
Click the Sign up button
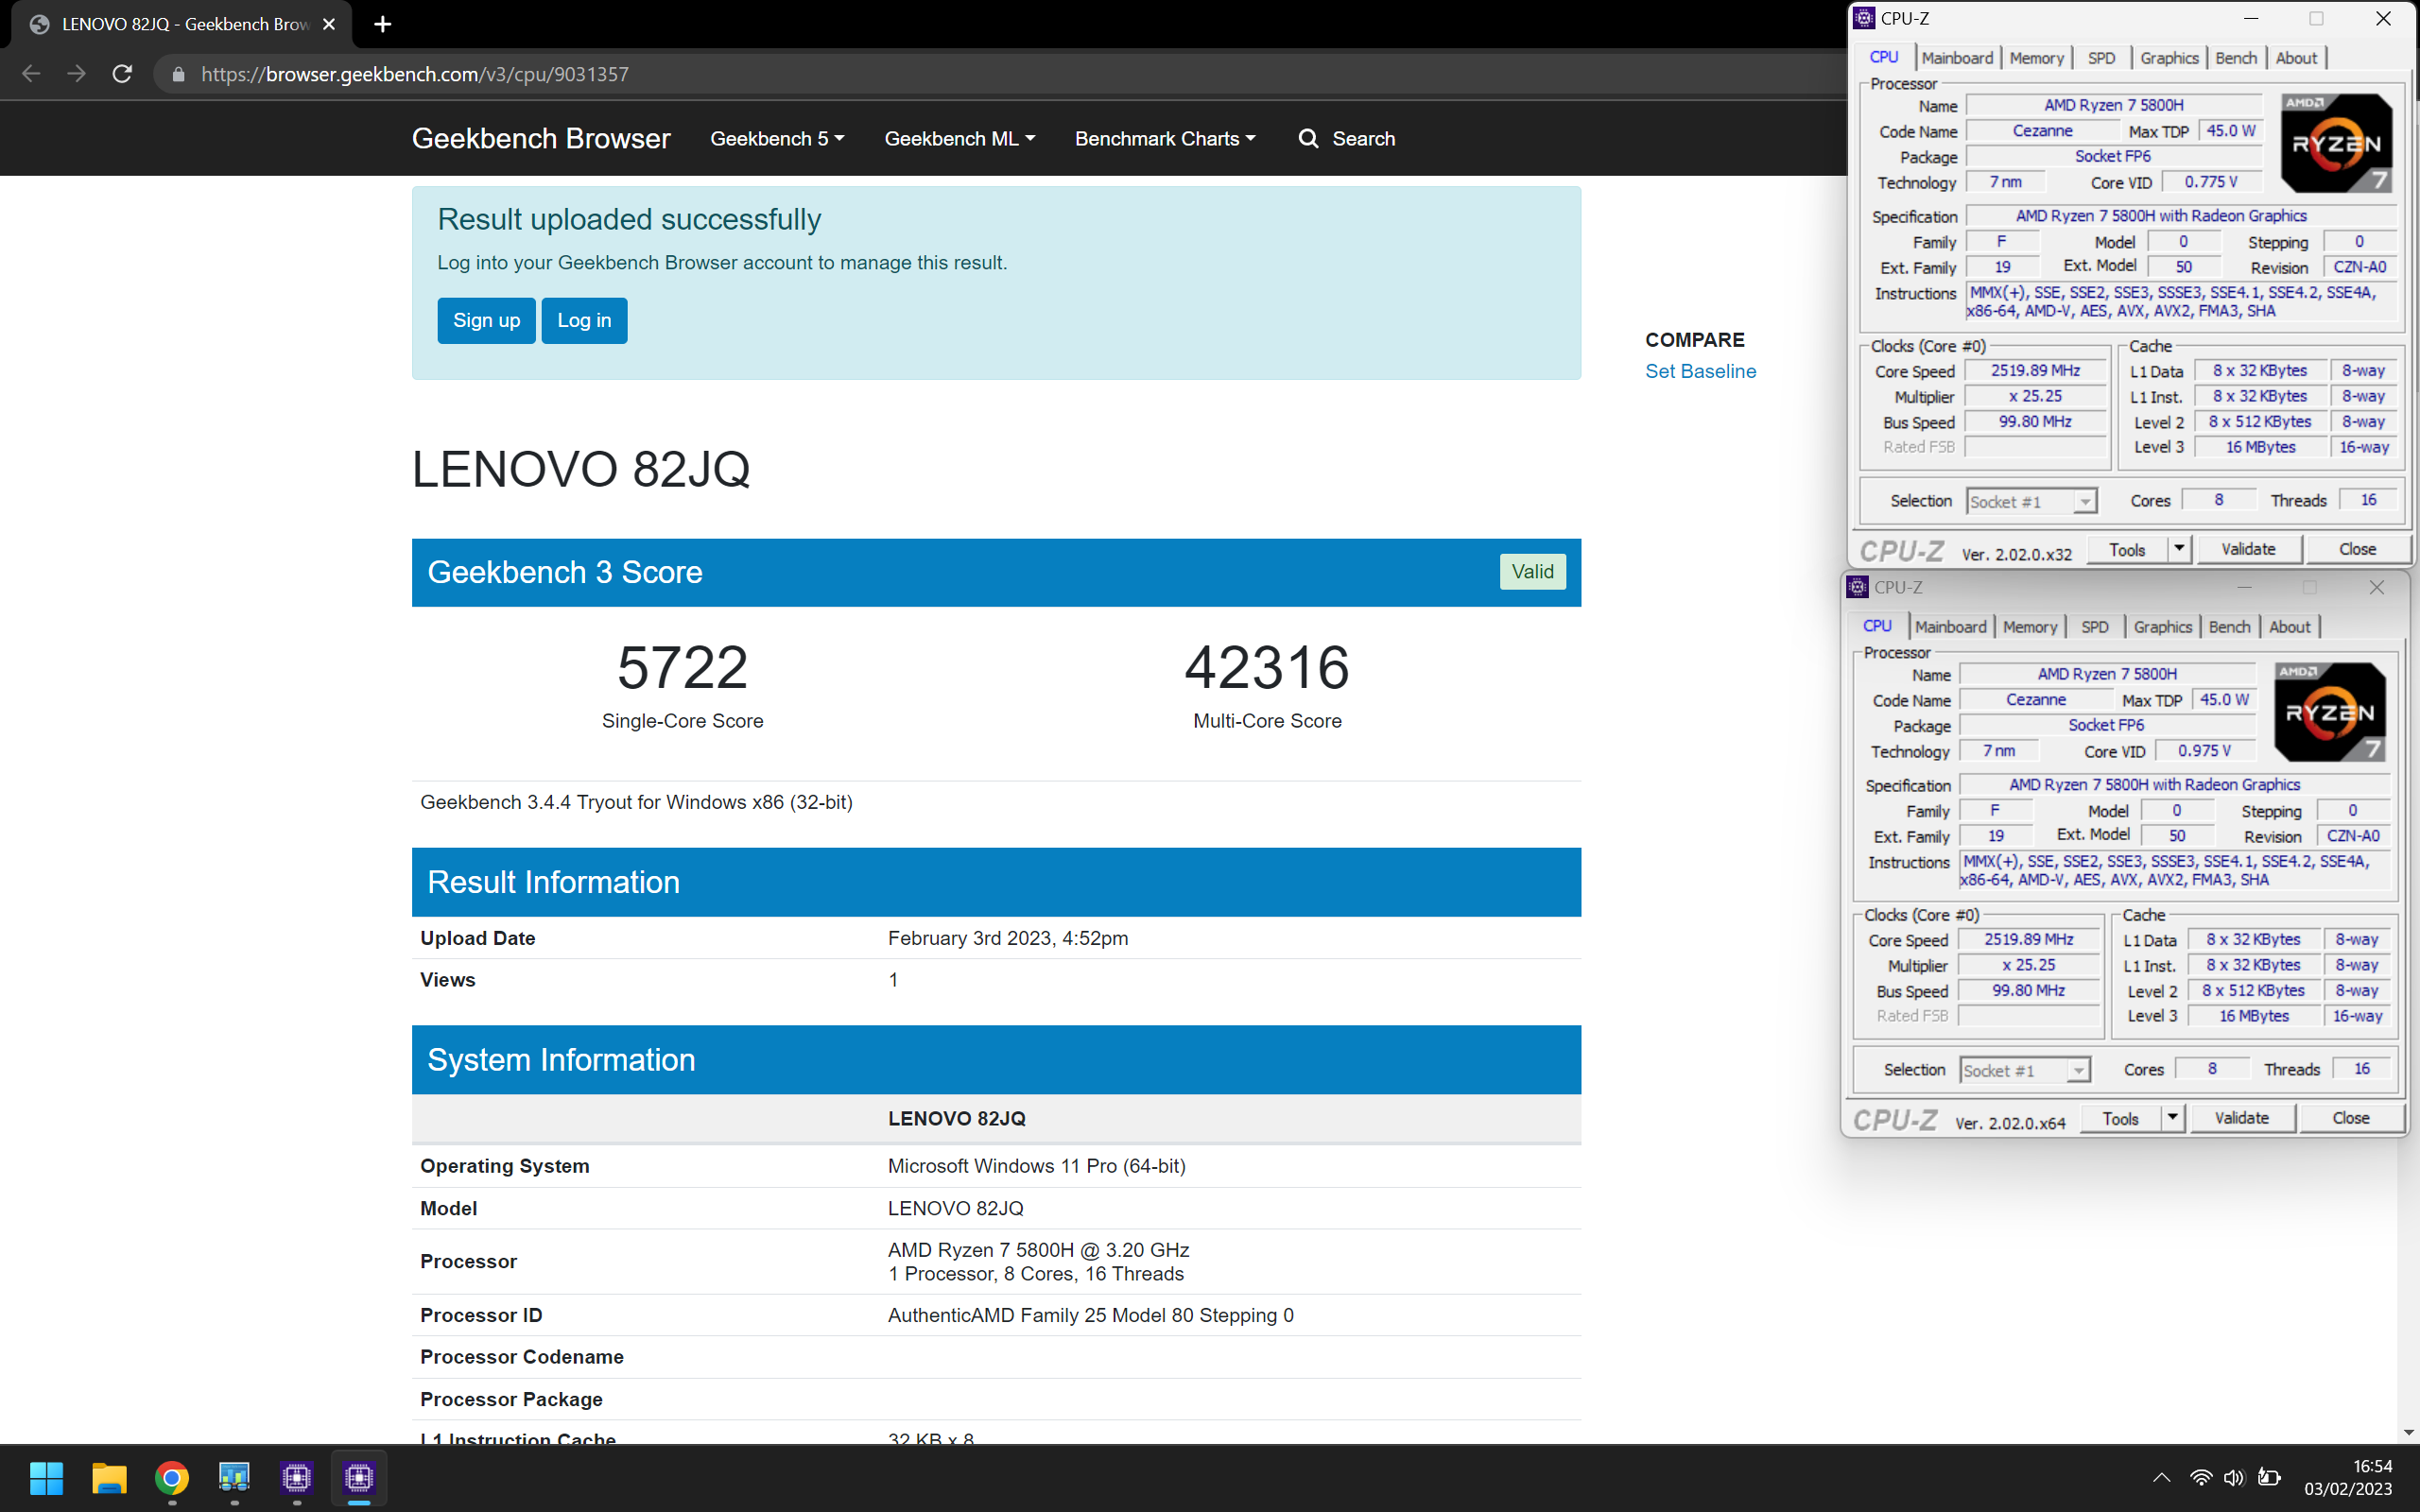tap(486, 320)
